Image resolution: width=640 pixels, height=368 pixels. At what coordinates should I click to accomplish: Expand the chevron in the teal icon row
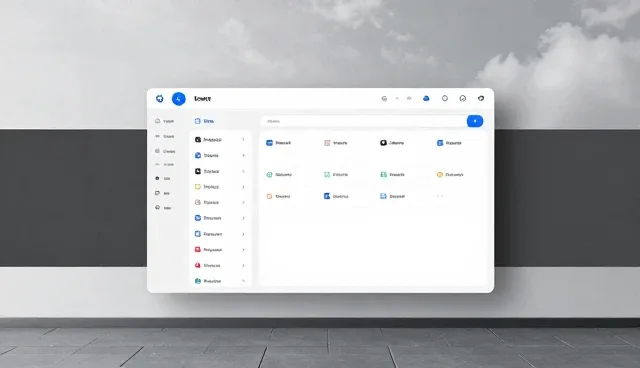(243, 281)
